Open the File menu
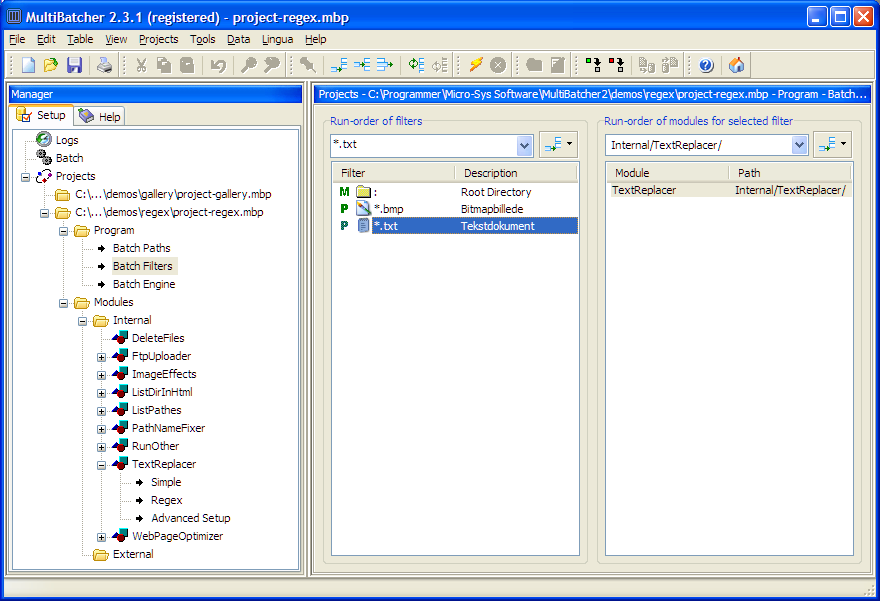Image resolution: width=880 pixels, height=601 pixels. coord(17,39)
